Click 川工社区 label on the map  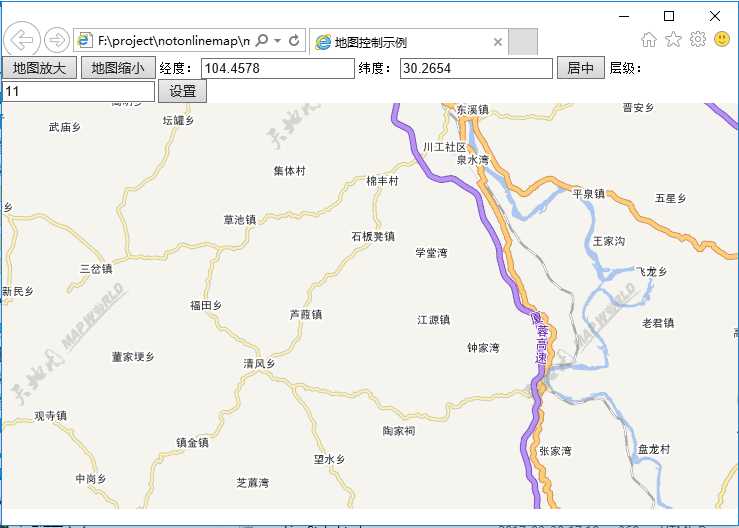(x=445, y=147)
